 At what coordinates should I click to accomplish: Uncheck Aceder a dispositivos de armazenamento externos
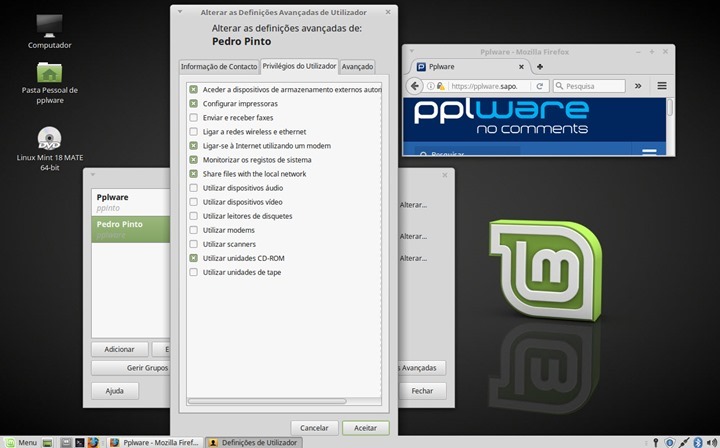tap(193, 90)
